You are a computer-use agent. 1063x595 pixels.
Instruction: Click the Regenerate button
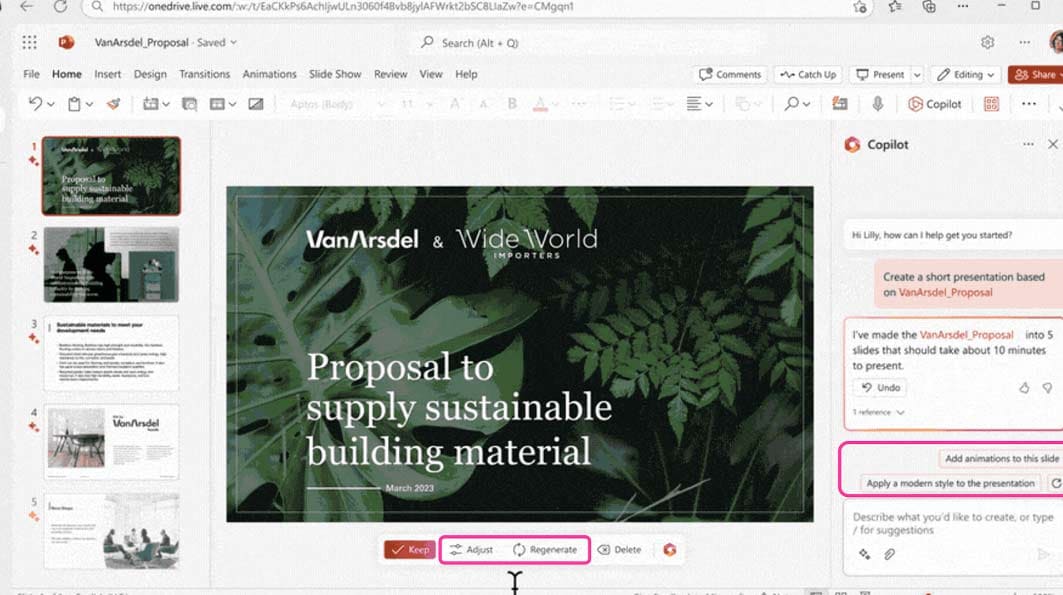tap(545, 550)
